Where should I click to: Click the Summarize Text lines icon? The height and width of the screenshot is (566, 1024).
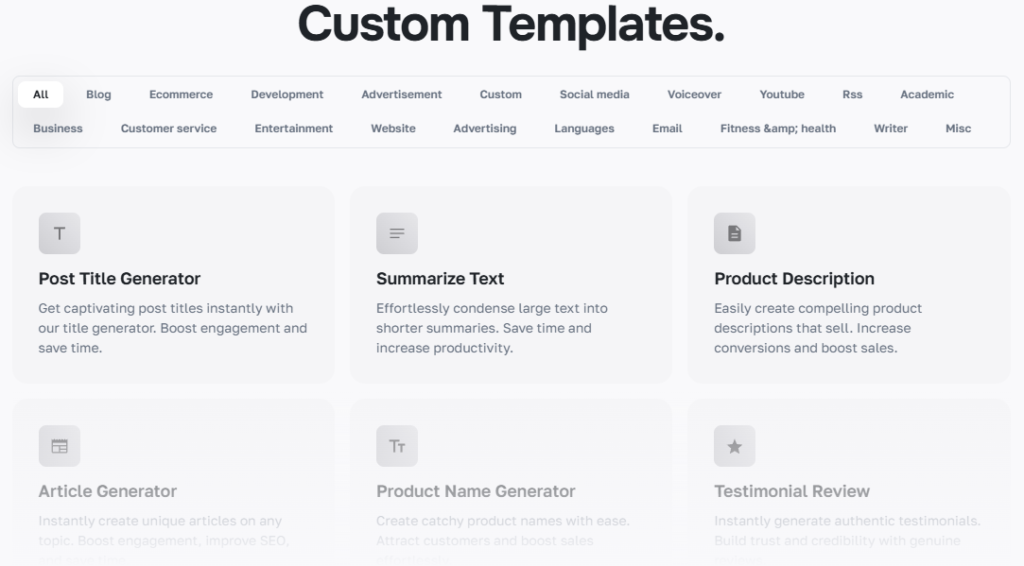[397, 234]
